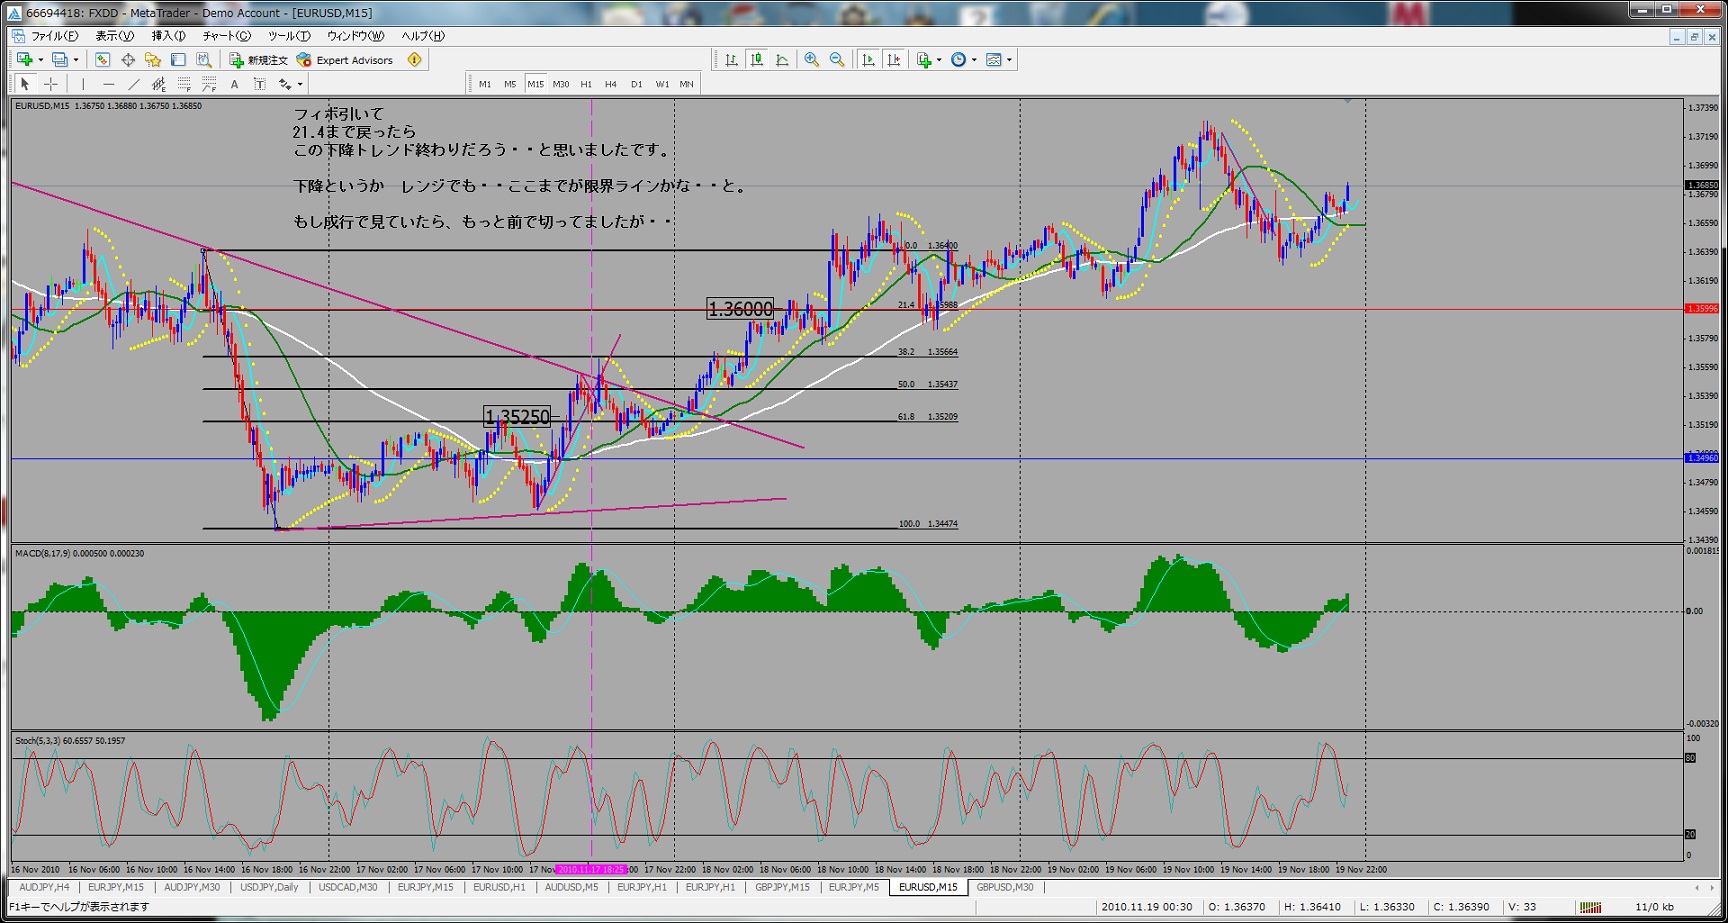Switch timeframe to M5
Screen dimensions: 1728x923
click(x=510, y=84)
